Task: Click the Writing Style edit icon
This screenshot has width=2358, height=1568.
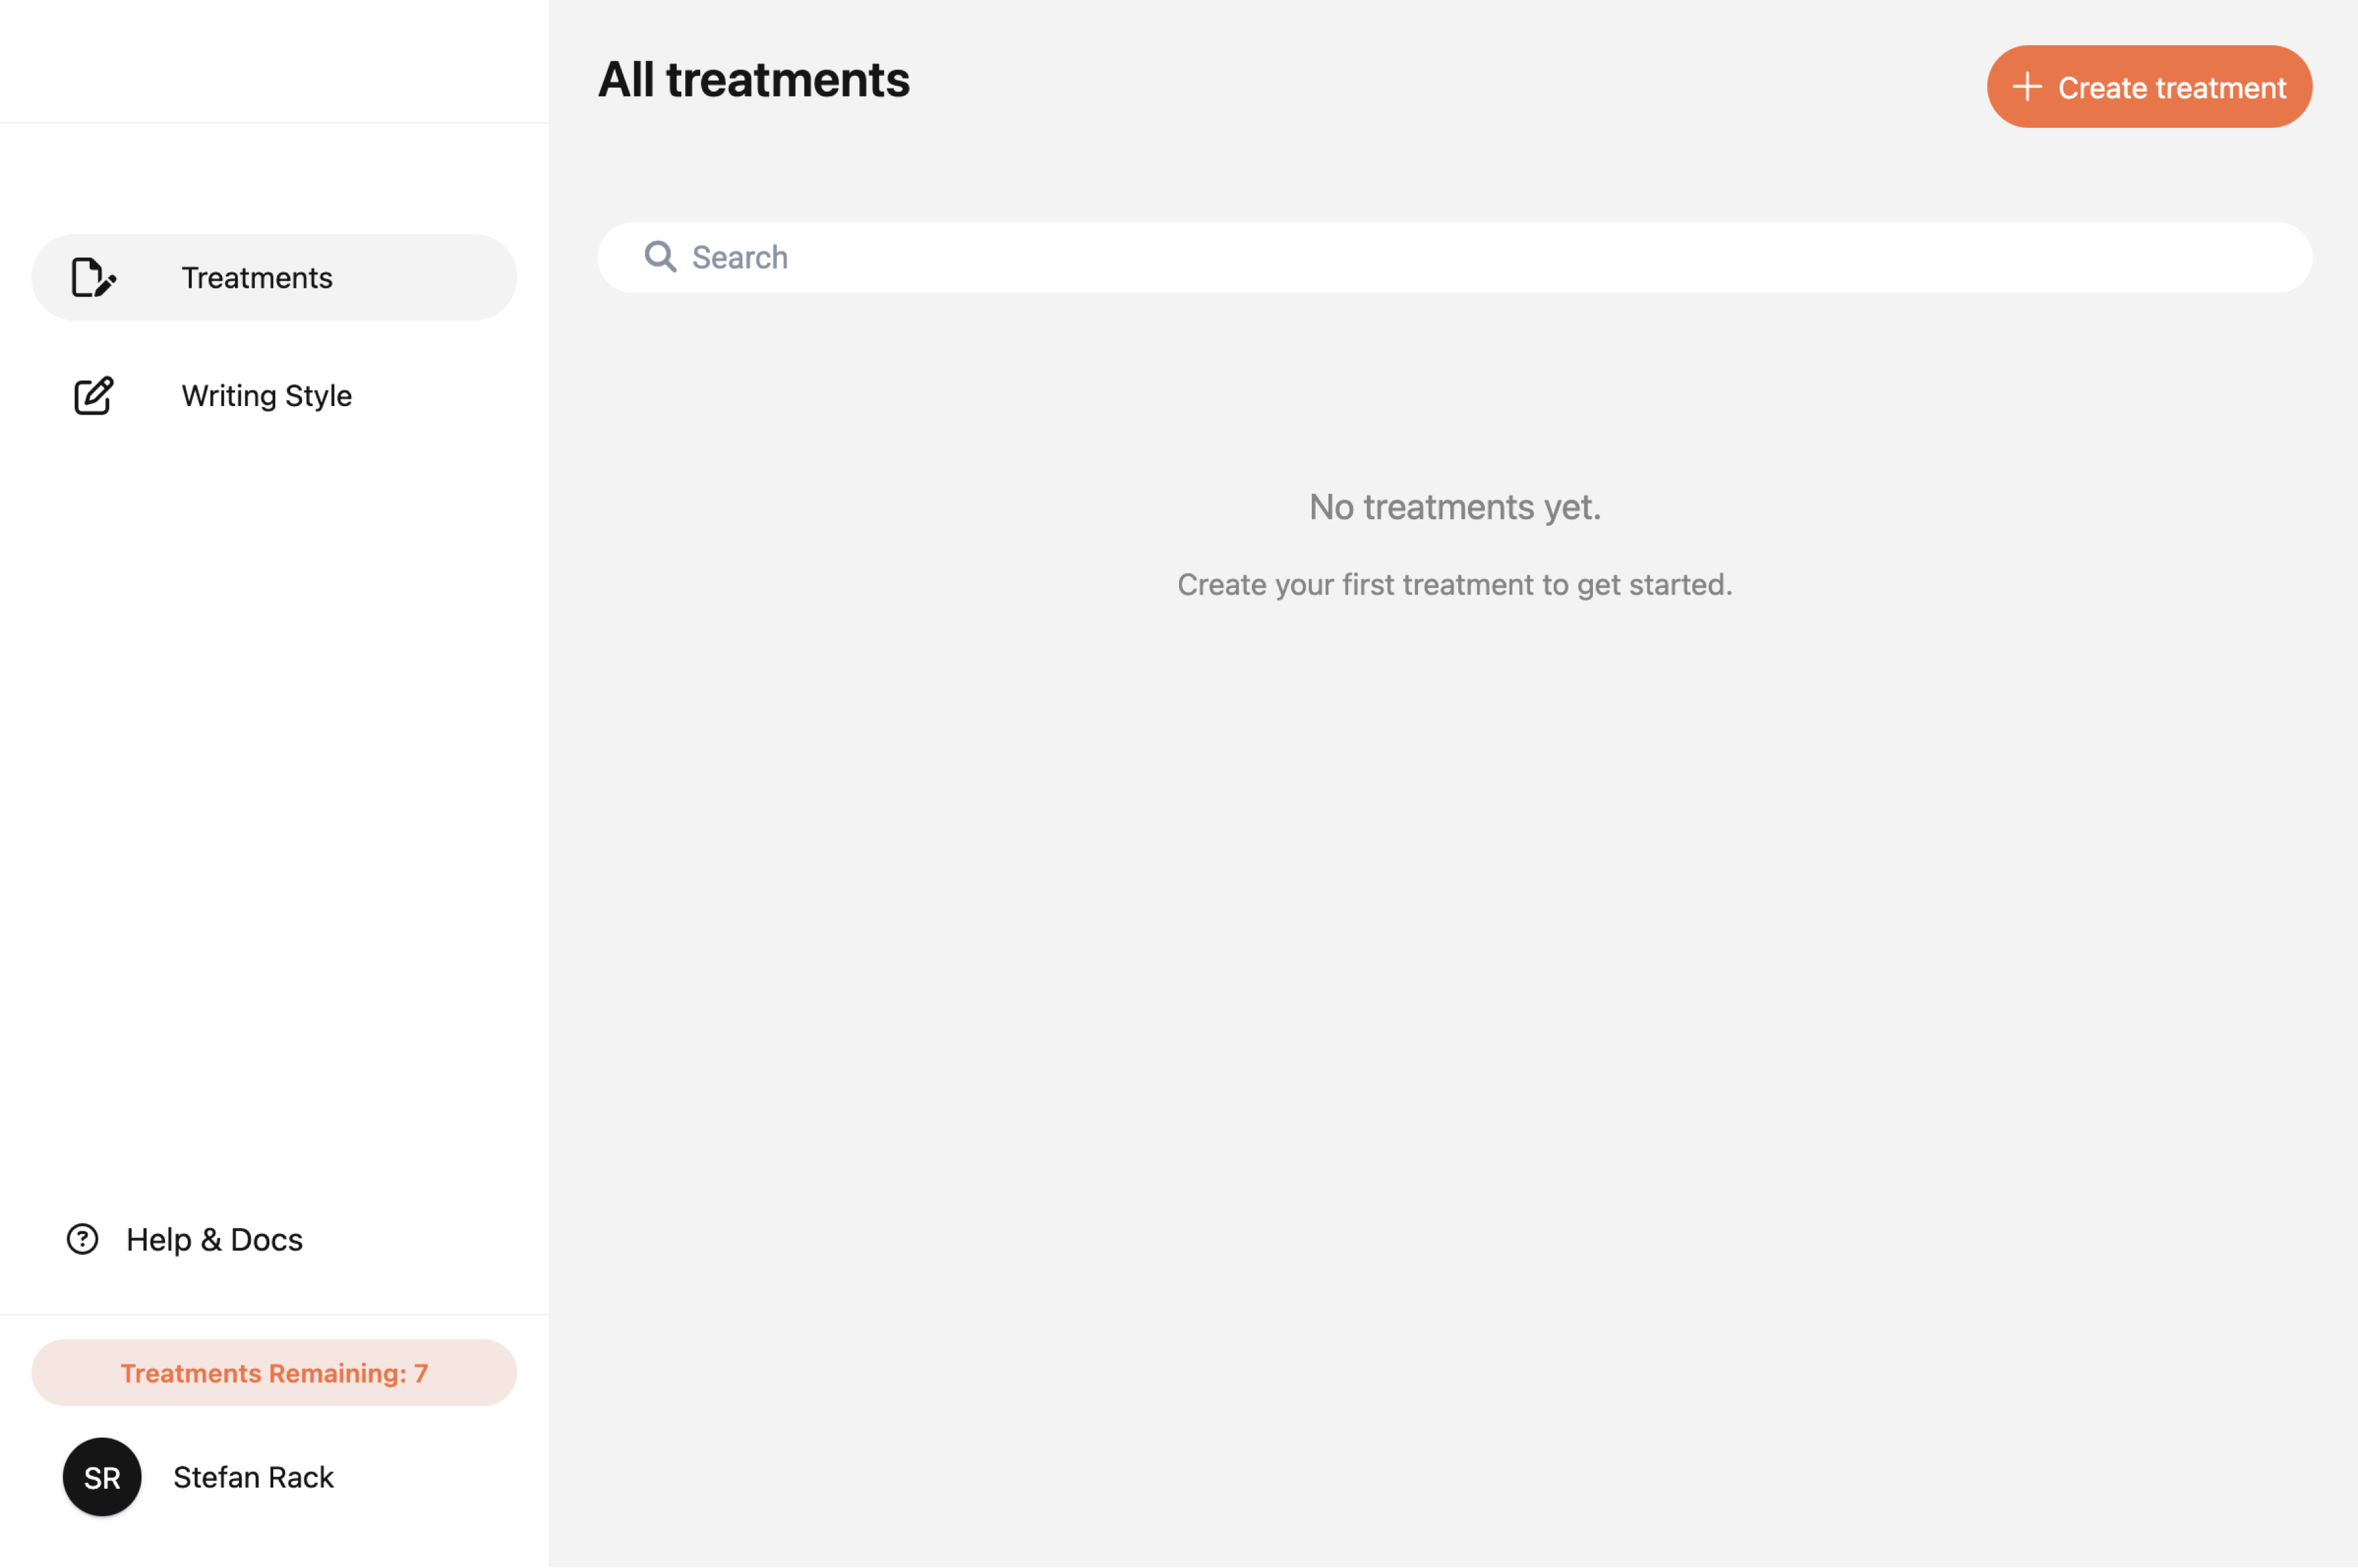Action: click(93, 396)
